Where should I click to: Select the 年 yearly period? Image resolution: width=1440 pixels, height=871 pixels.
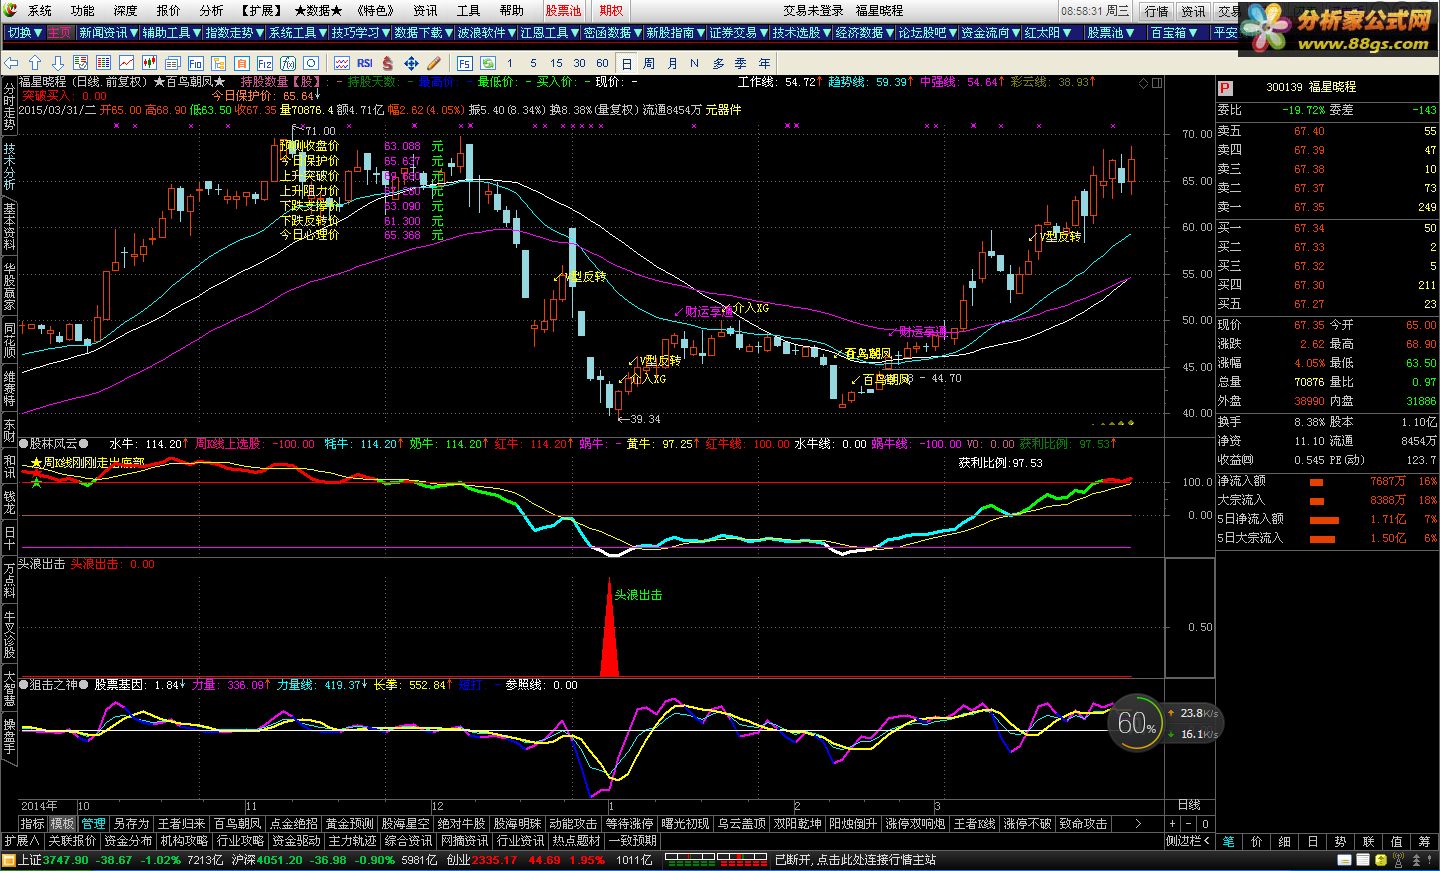(x=765, y=63)
